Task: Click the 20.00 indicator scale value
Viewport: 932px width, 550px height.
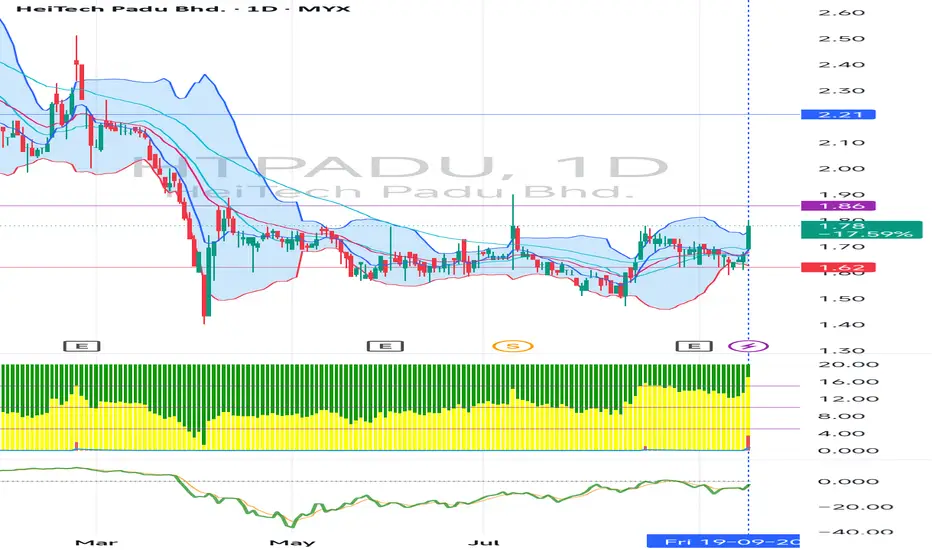Action: tap(848, 364)
